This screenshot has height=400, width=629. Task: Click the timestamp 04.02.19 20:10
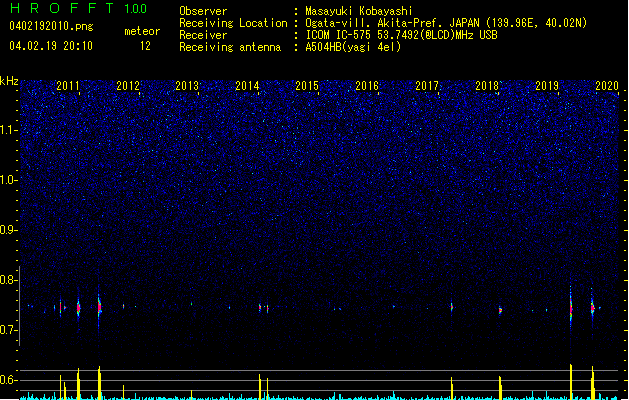51,46
